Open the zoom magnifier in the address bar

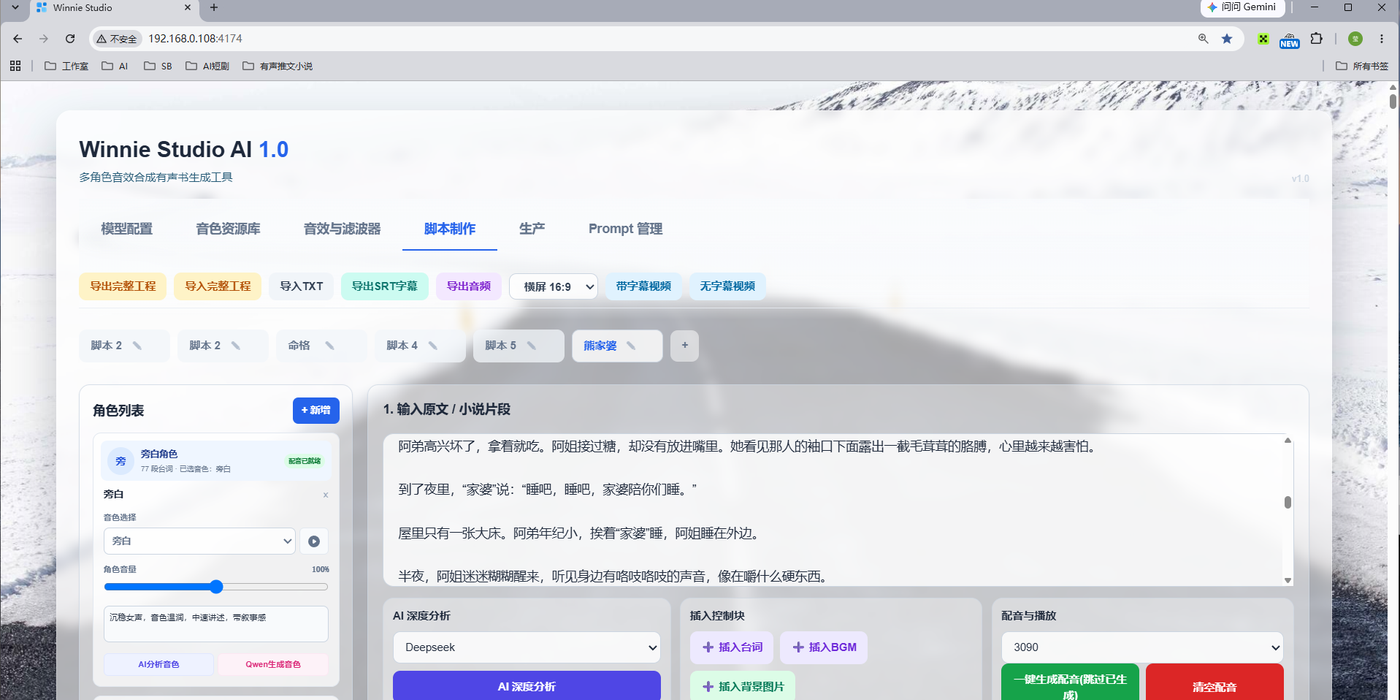coord(1203,38)
